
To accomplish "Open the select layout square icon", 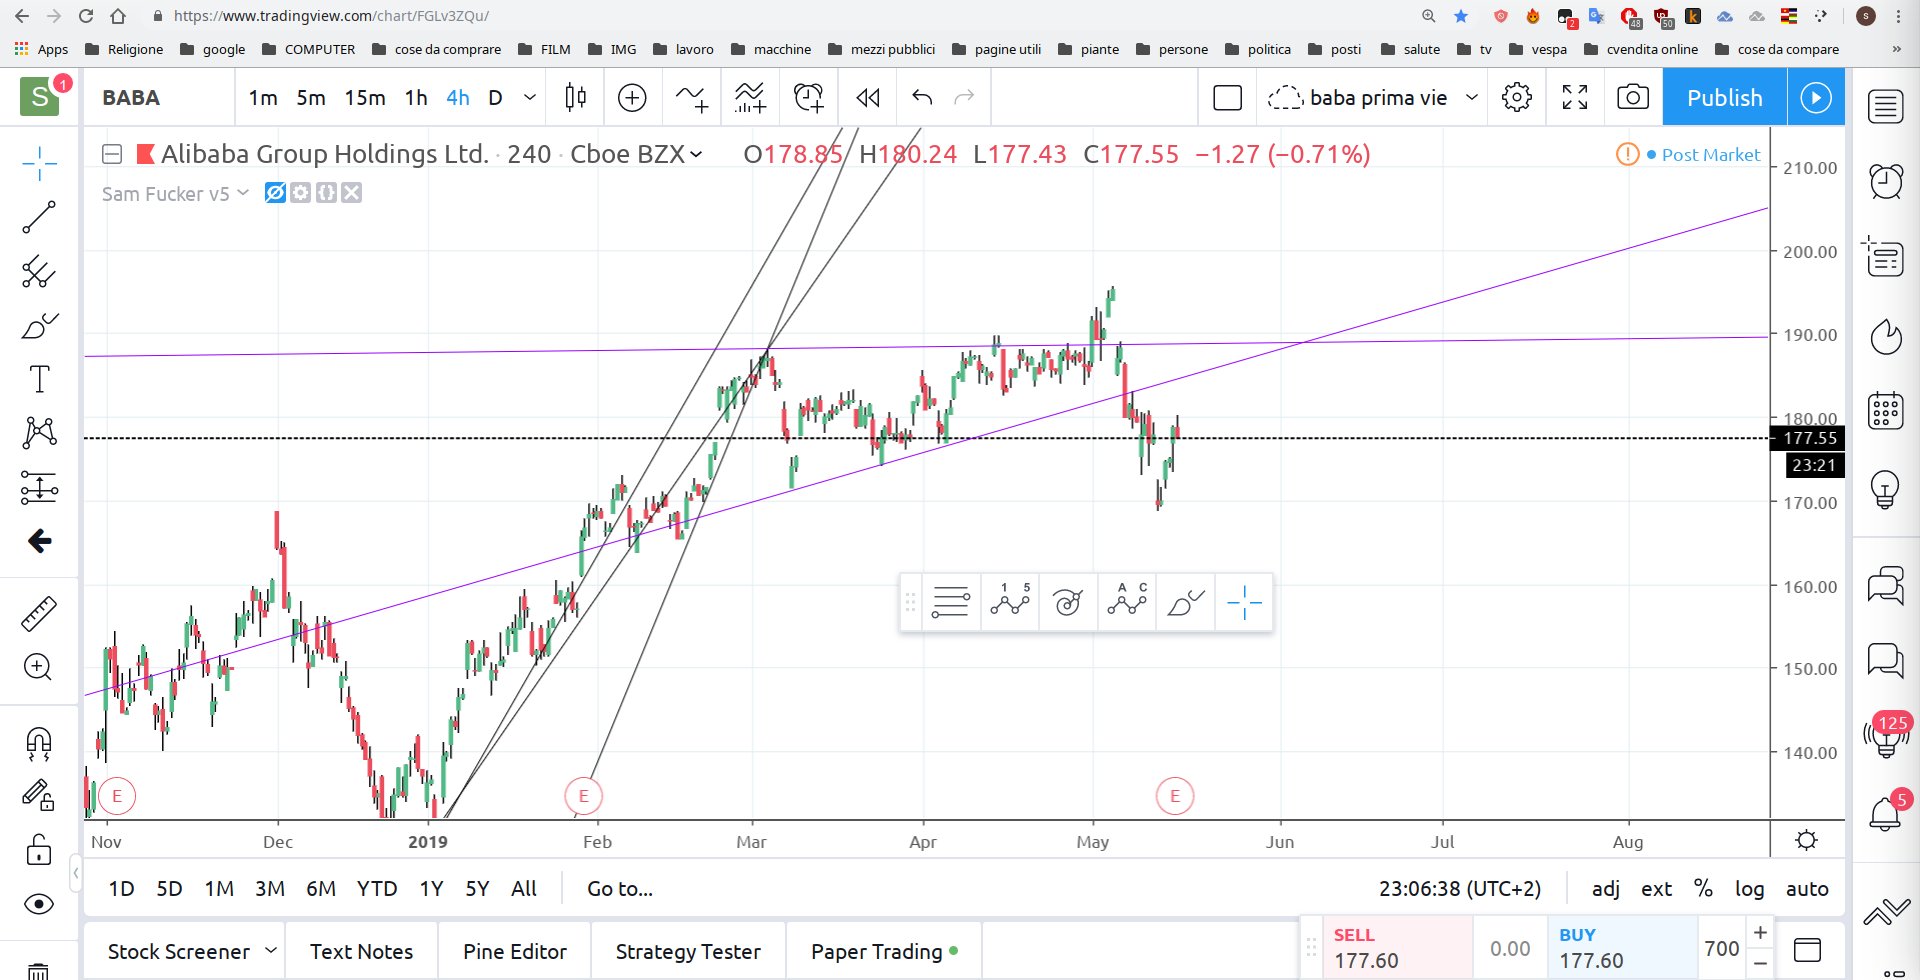I will tap(1227, 97).
